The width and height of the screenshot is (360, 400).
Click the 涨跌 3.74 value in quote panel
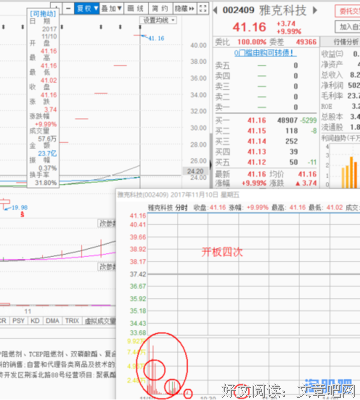click(x=306, y=183)
